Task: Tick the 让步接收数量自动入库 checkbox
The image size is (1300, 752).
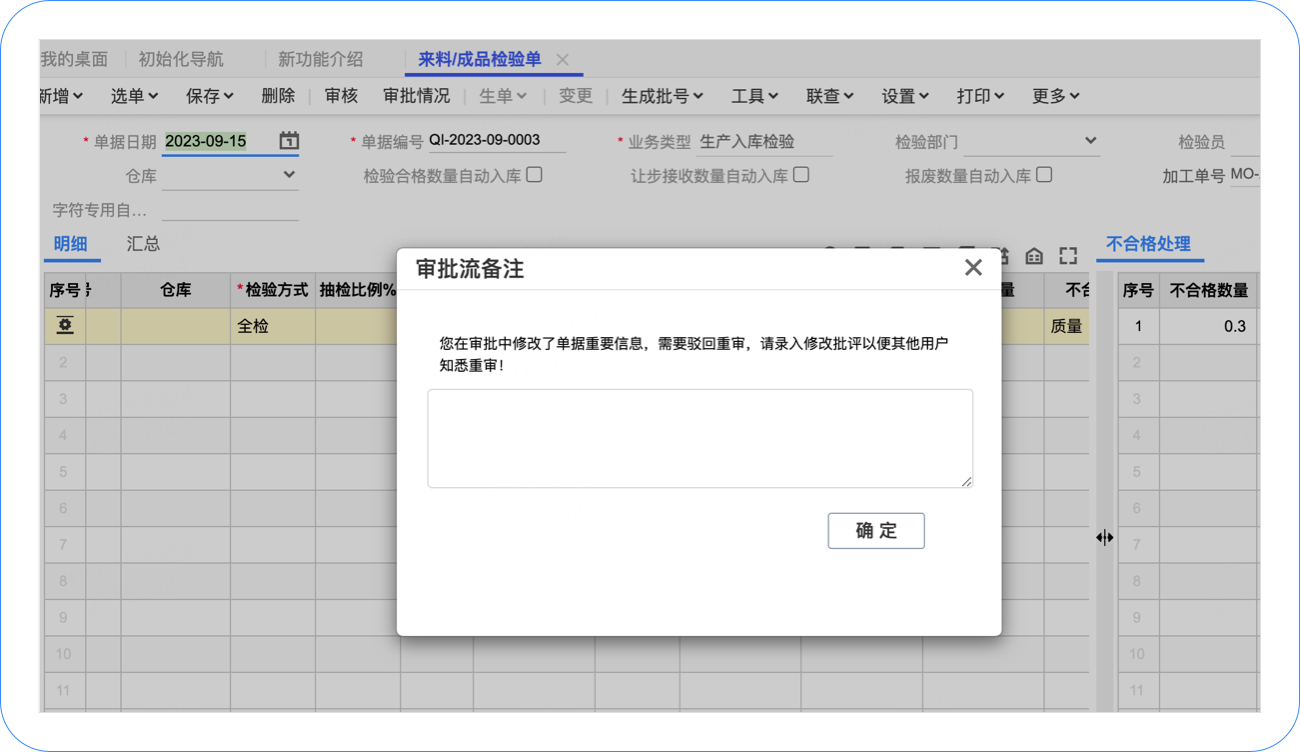Action: point(801,175)
